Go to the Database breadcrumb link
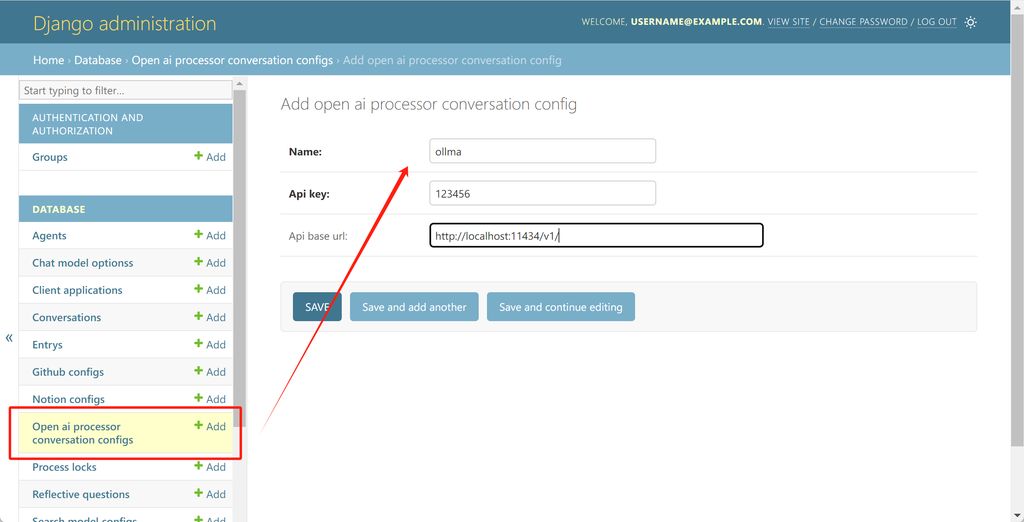The image size is (1024, 522). pyautogui.click(x=98, y=60)
